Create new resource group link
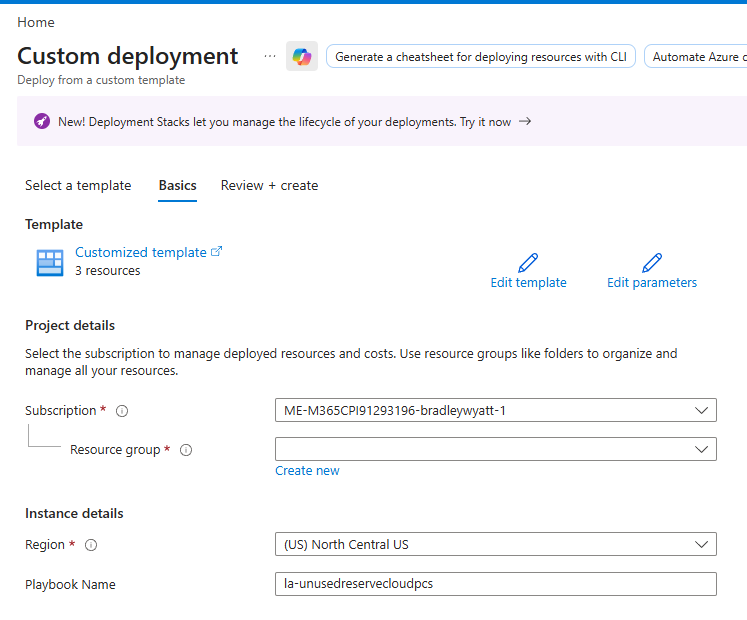The width and height of the screenshot is (747, 620). coord(307,471)
